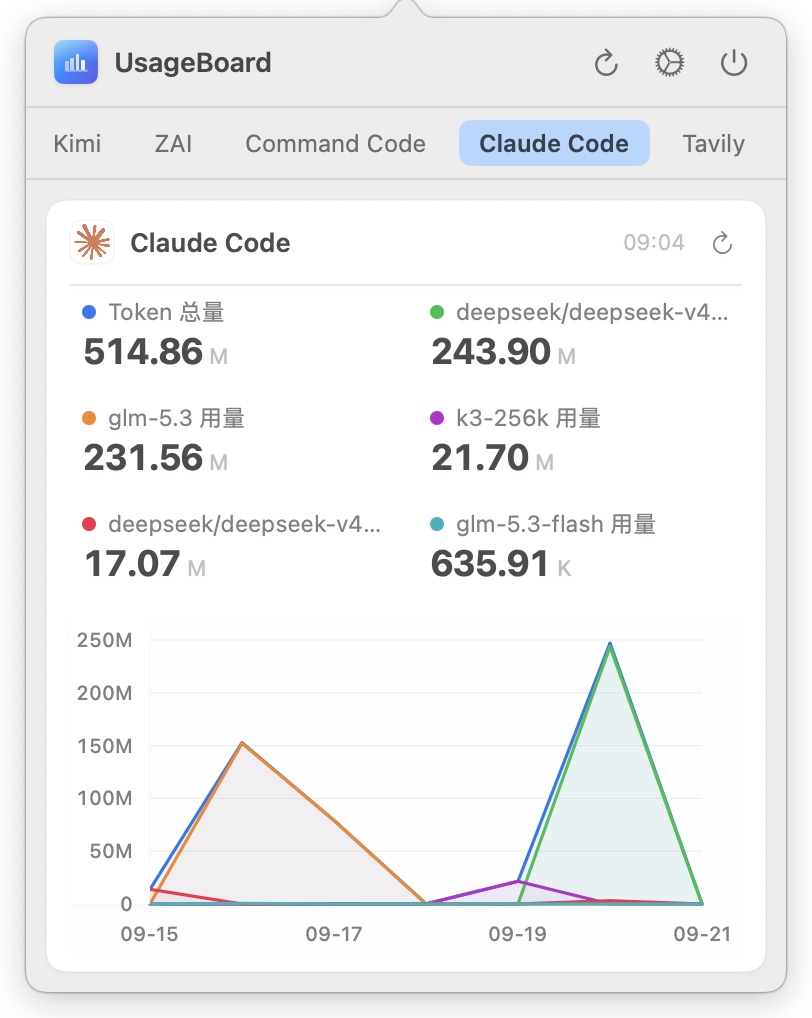Click the 09-15 date axis label
Screen dimensions: 812x1018
pos(149,934)
